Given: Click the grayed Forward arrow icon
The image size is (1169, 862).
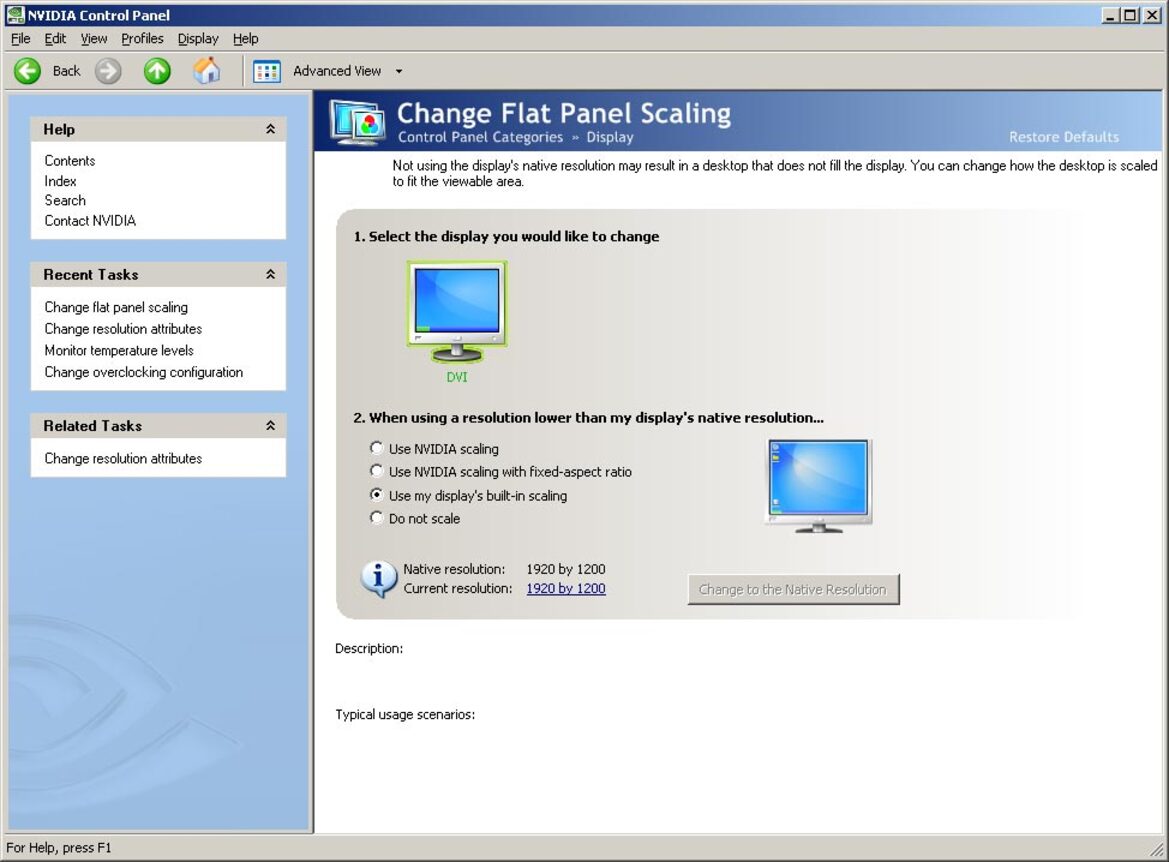Looking at the screenshot, I should pyautogui.click(x=108, y=71).
